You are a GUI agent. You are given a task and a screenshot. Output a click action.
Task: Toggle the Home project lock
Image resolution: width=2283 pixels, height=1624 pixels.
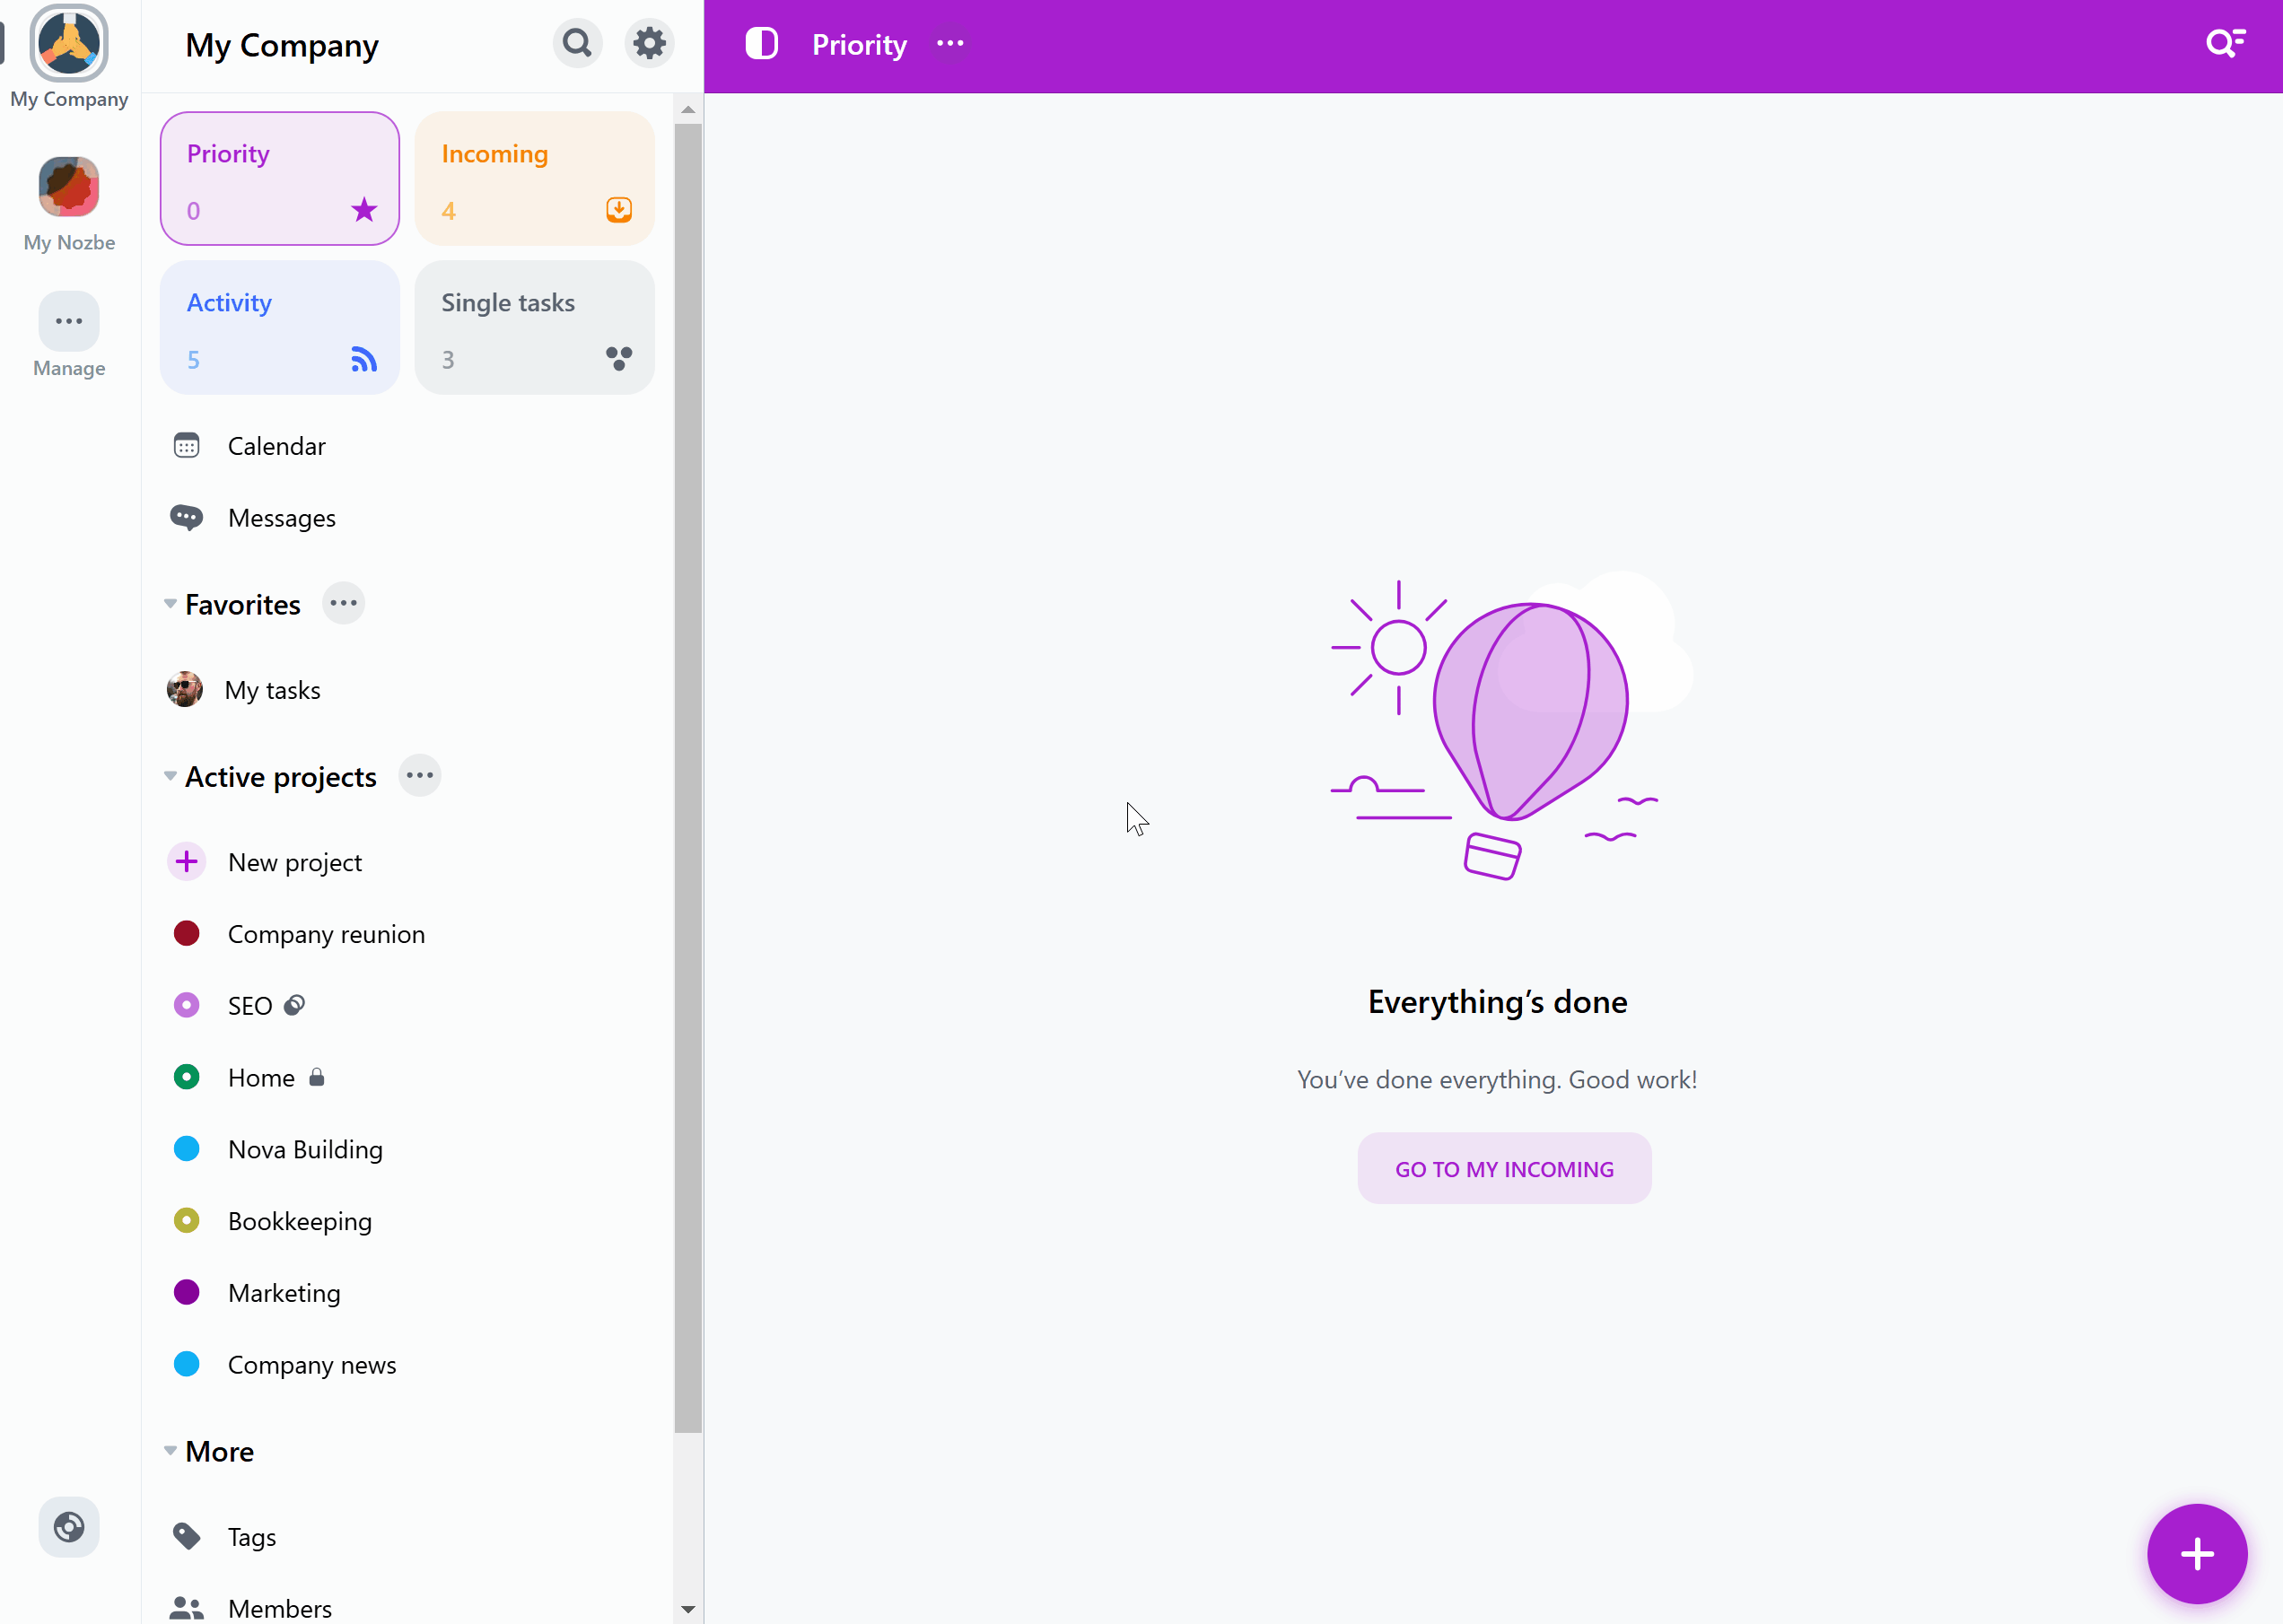317,1078
